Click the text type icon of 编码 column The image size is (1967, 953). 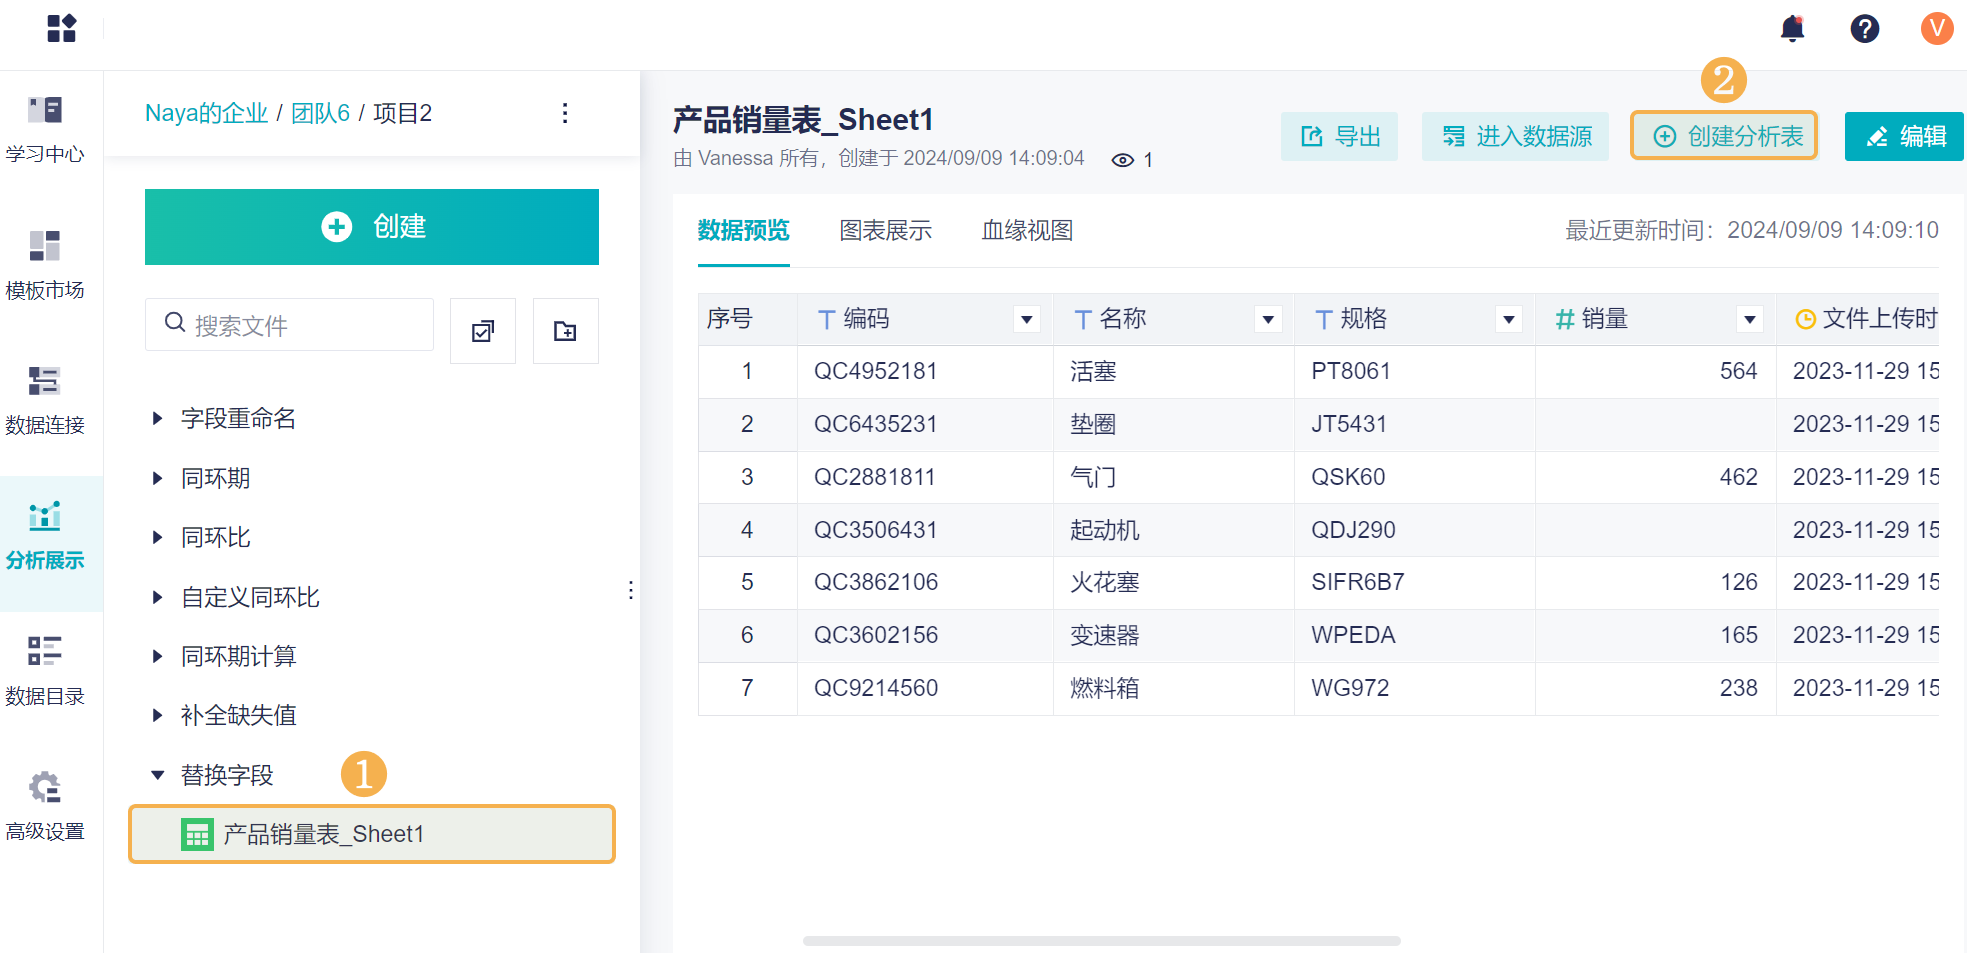point(826,320)
